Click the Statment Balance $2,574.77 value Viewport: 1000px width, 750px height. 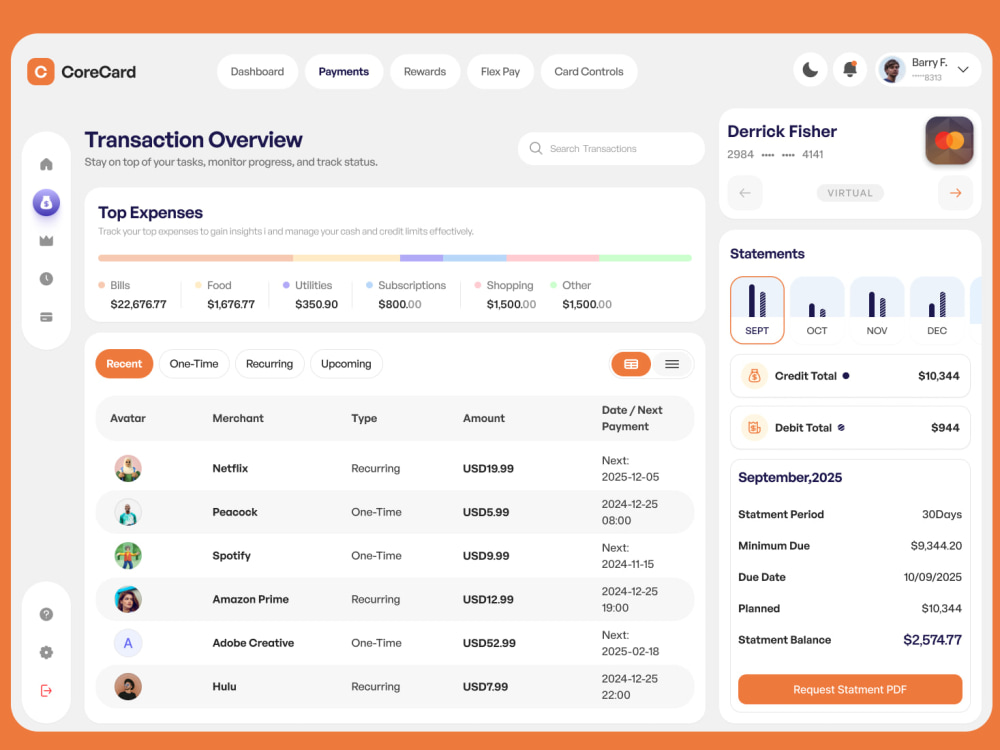[932, 640]
